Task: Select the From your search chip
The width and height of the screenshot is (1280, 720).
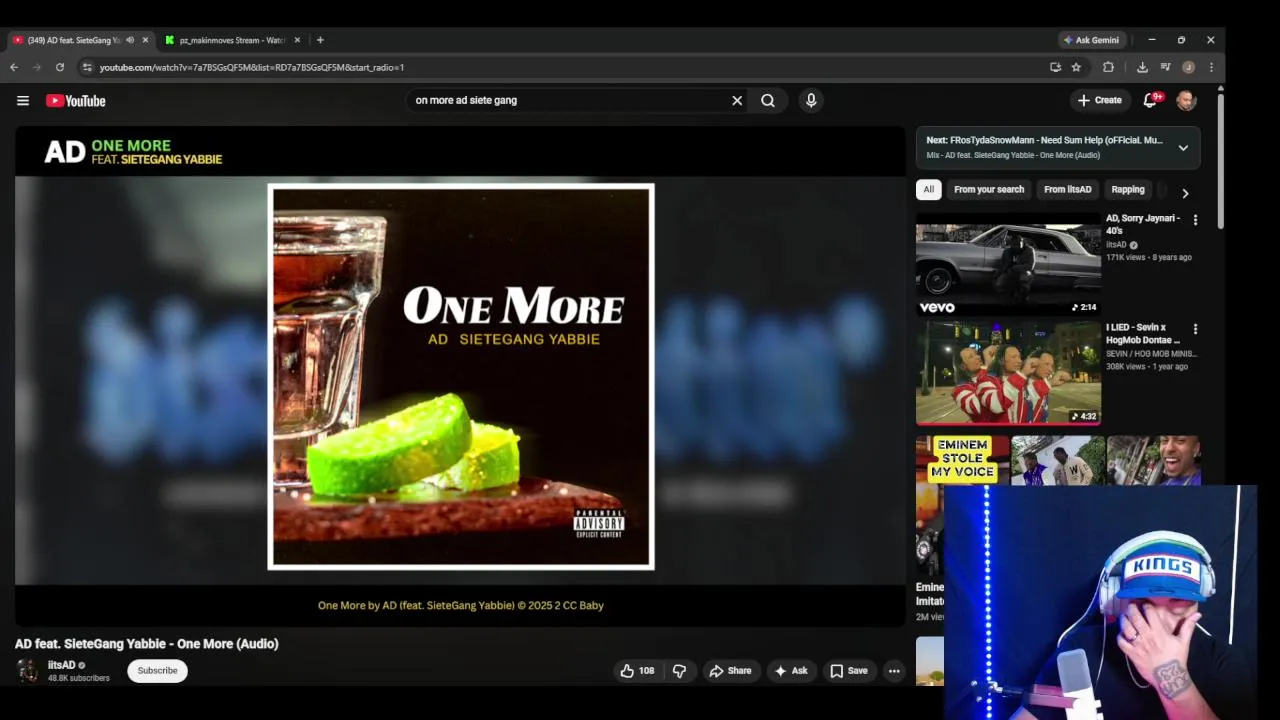Action: tap(989, 189)
